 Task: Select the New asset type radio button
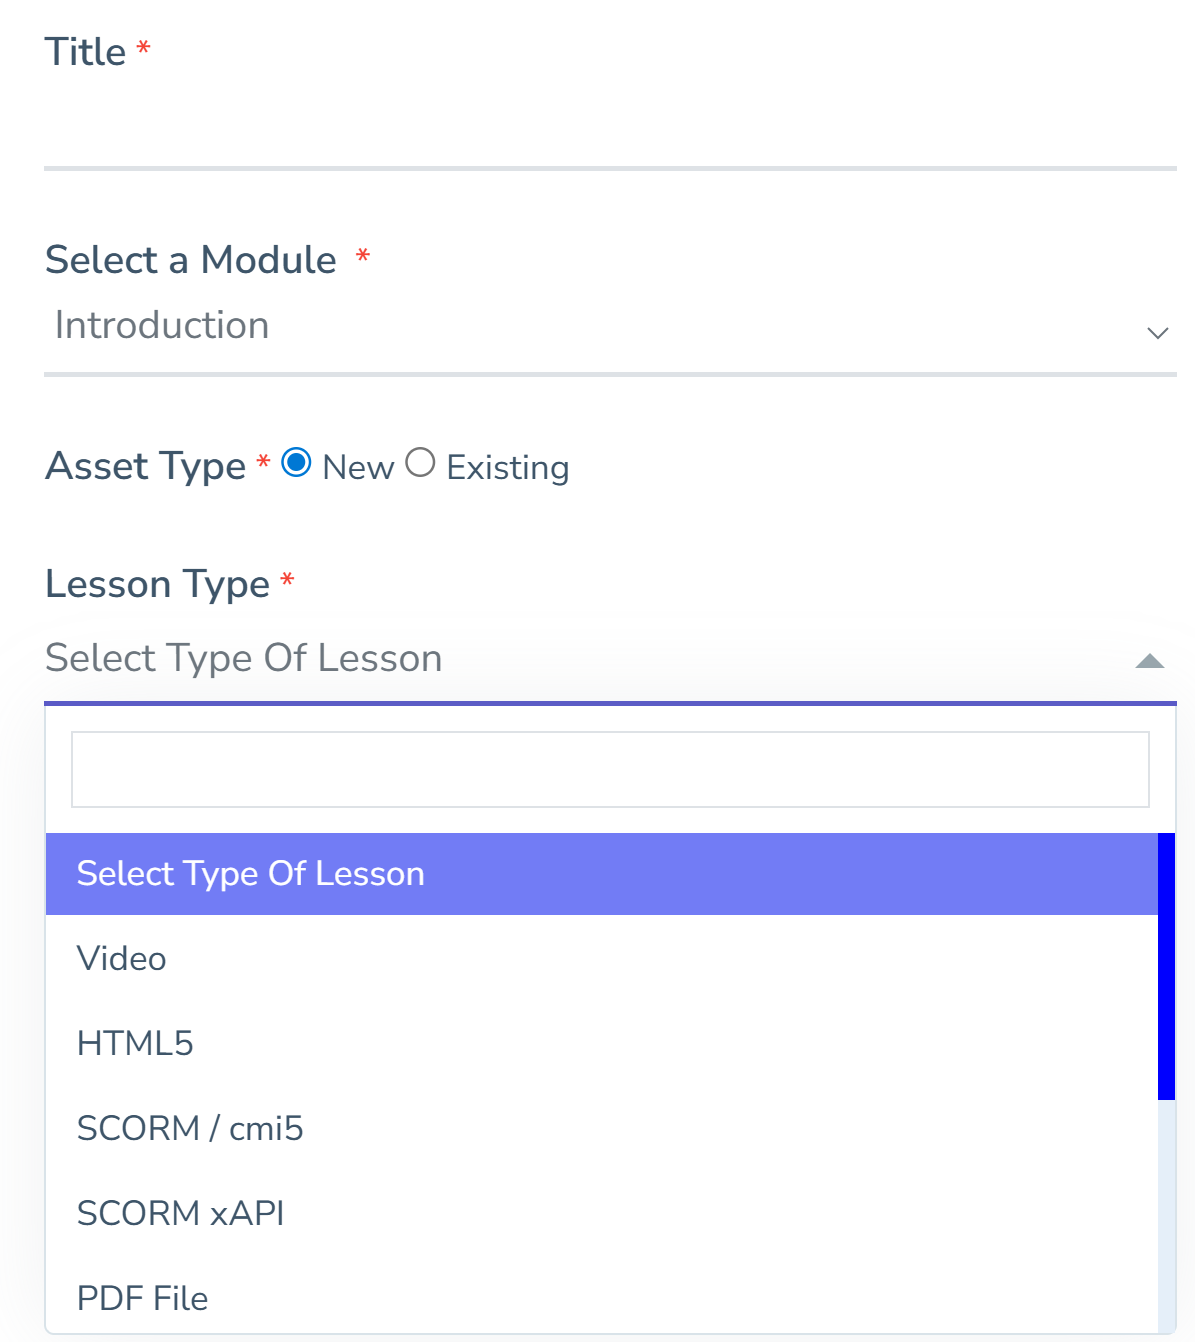[x=296, y=463]
